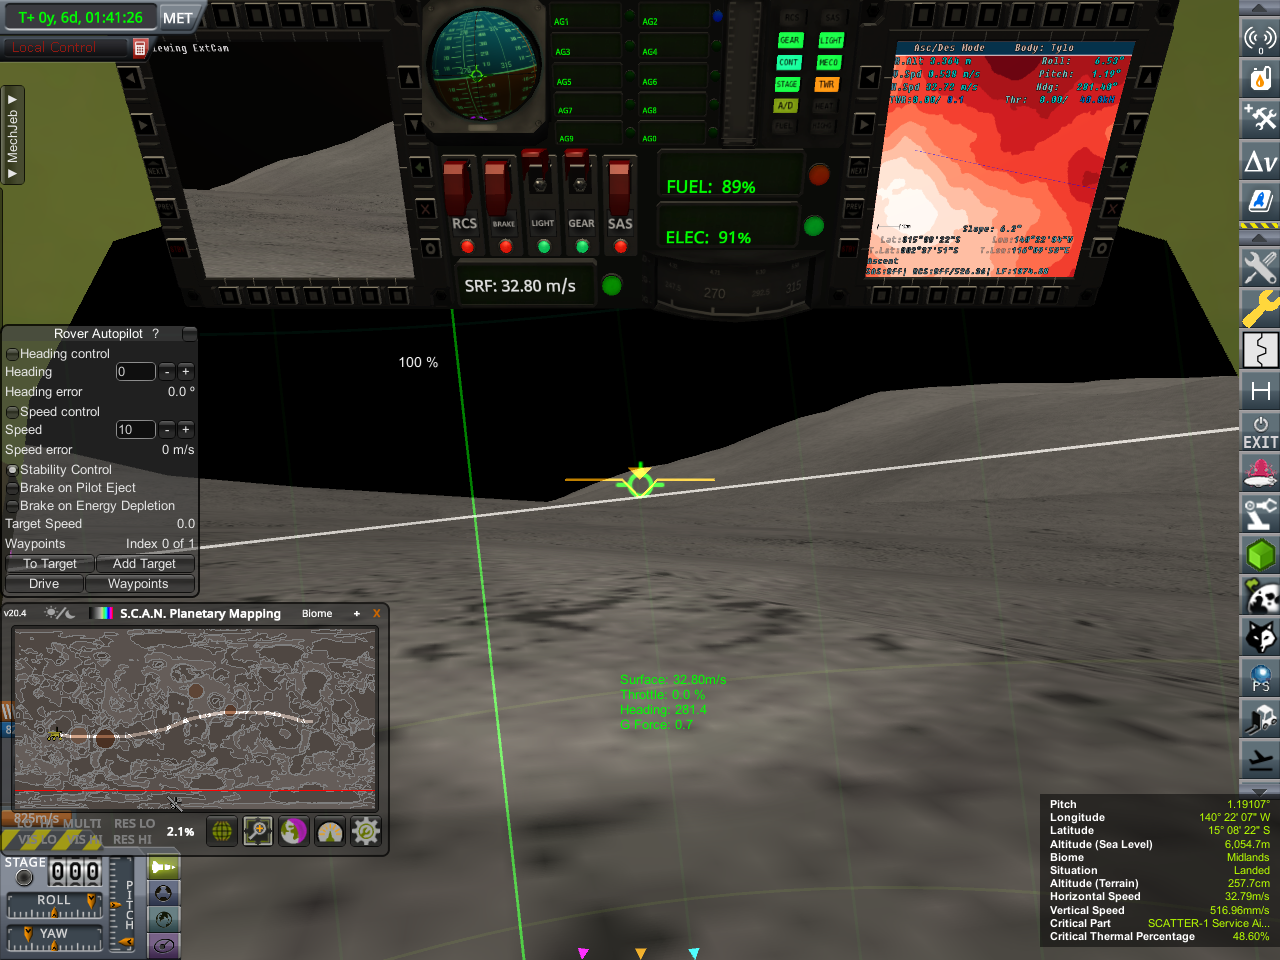This screenshot has height=960, width=1280.
Task: Open the green cube toolbar icon
Action: click(1260, 555)
